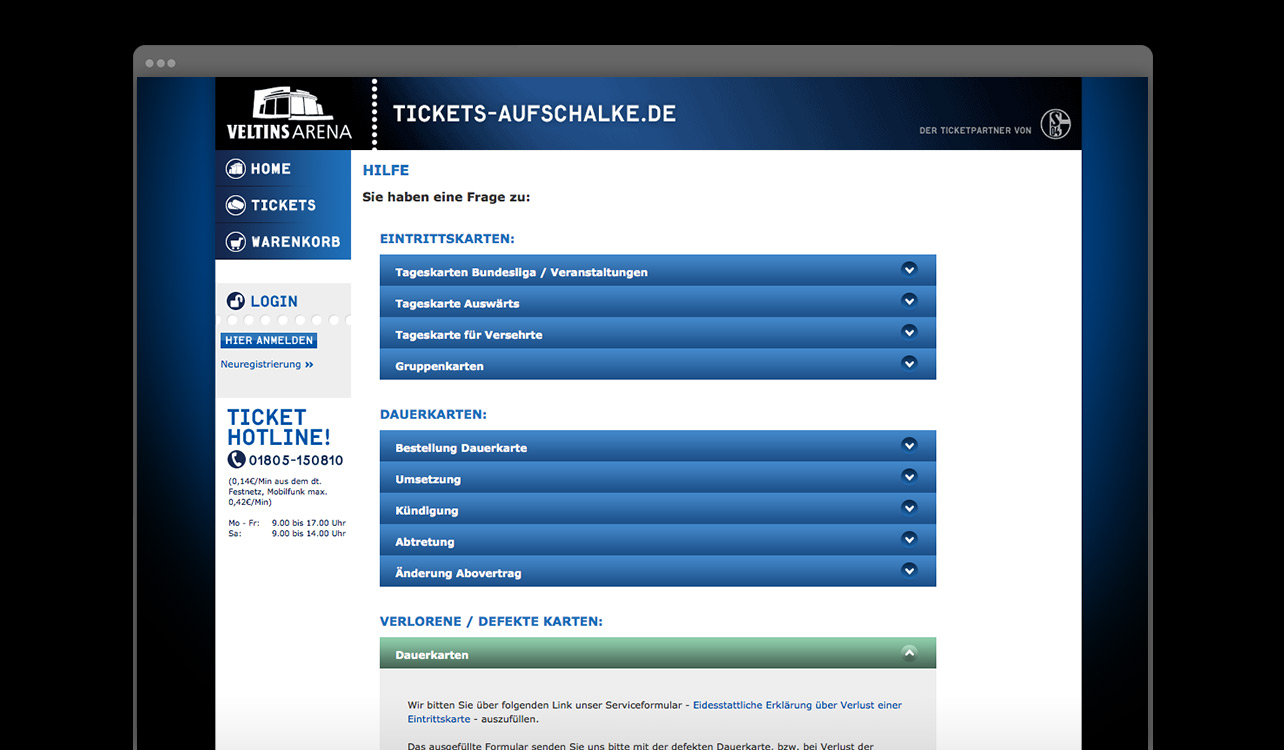Image resolution: width=1284 pixels, height=750 pixels.
Task: Expand the Bestellung Dauerkarte chevron
Action: (x=909, y=445)
